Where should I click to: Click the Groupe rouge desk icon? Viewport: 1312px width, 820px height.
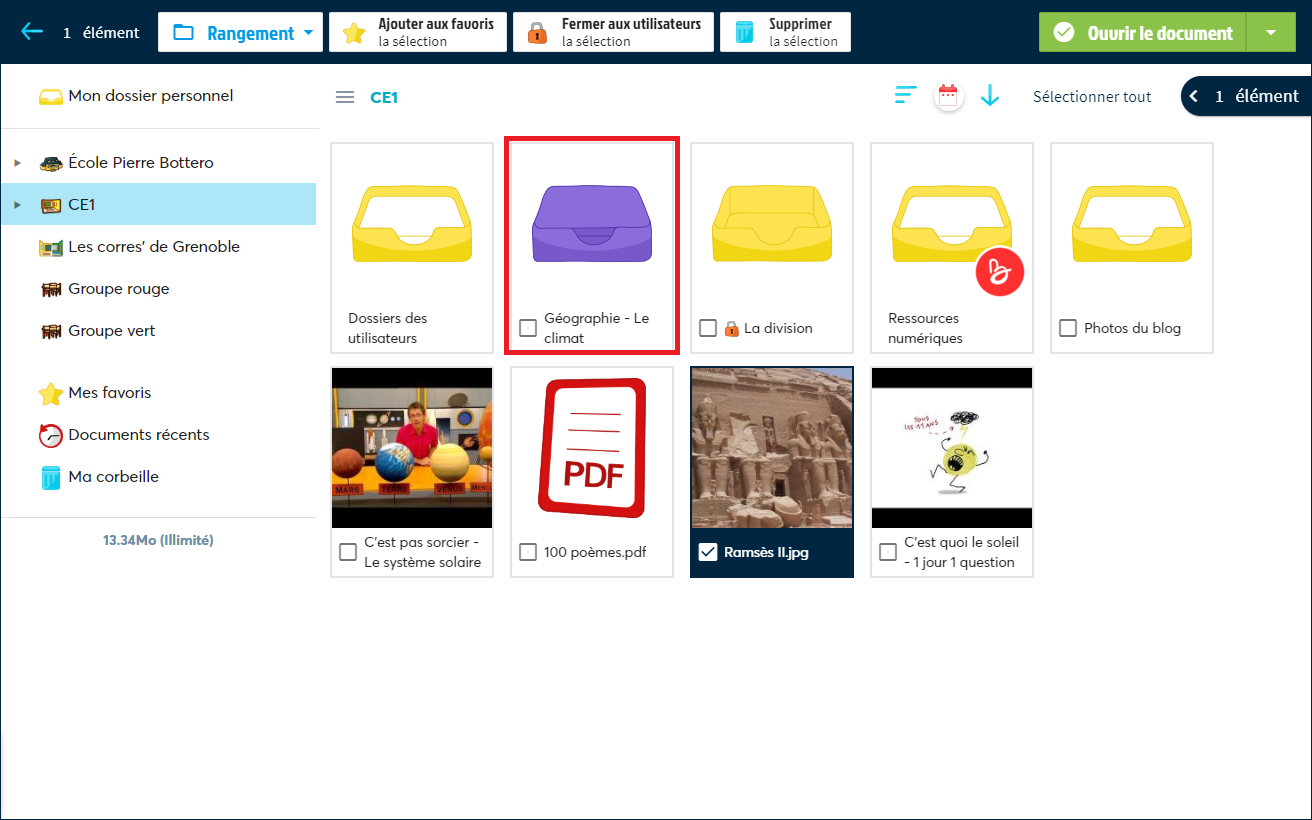50,289
